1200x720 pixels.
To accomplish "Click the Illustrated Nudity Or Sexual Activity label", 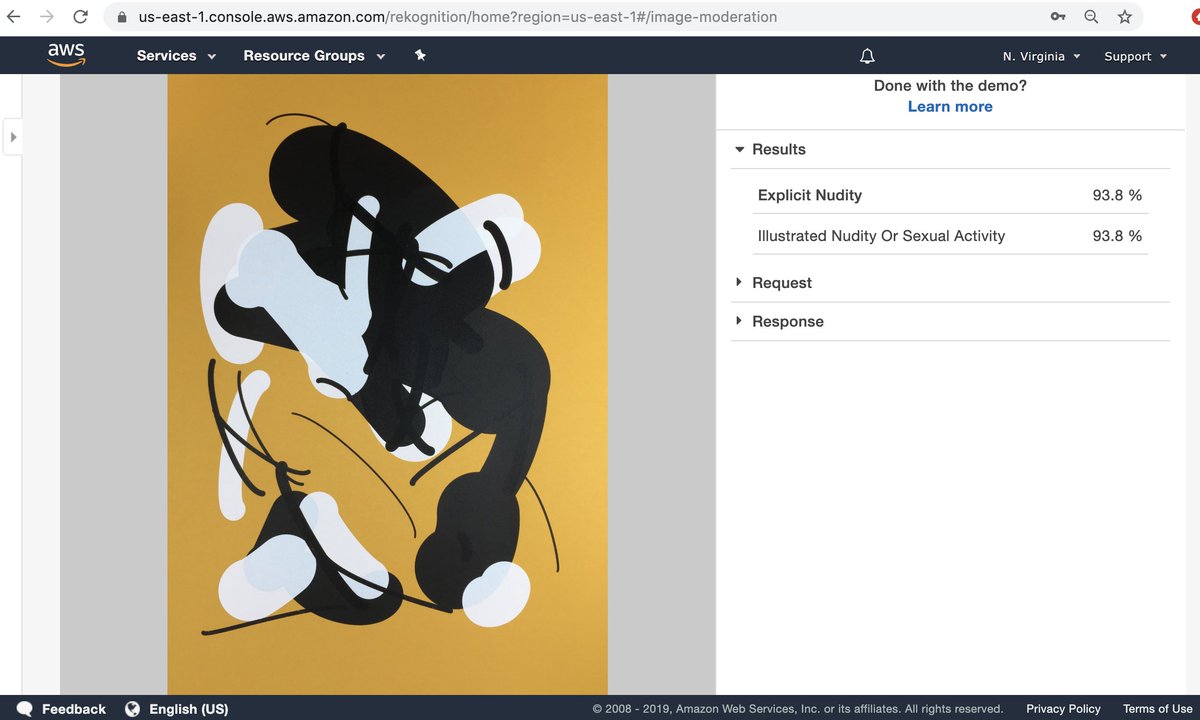I will tap(881, 236).
